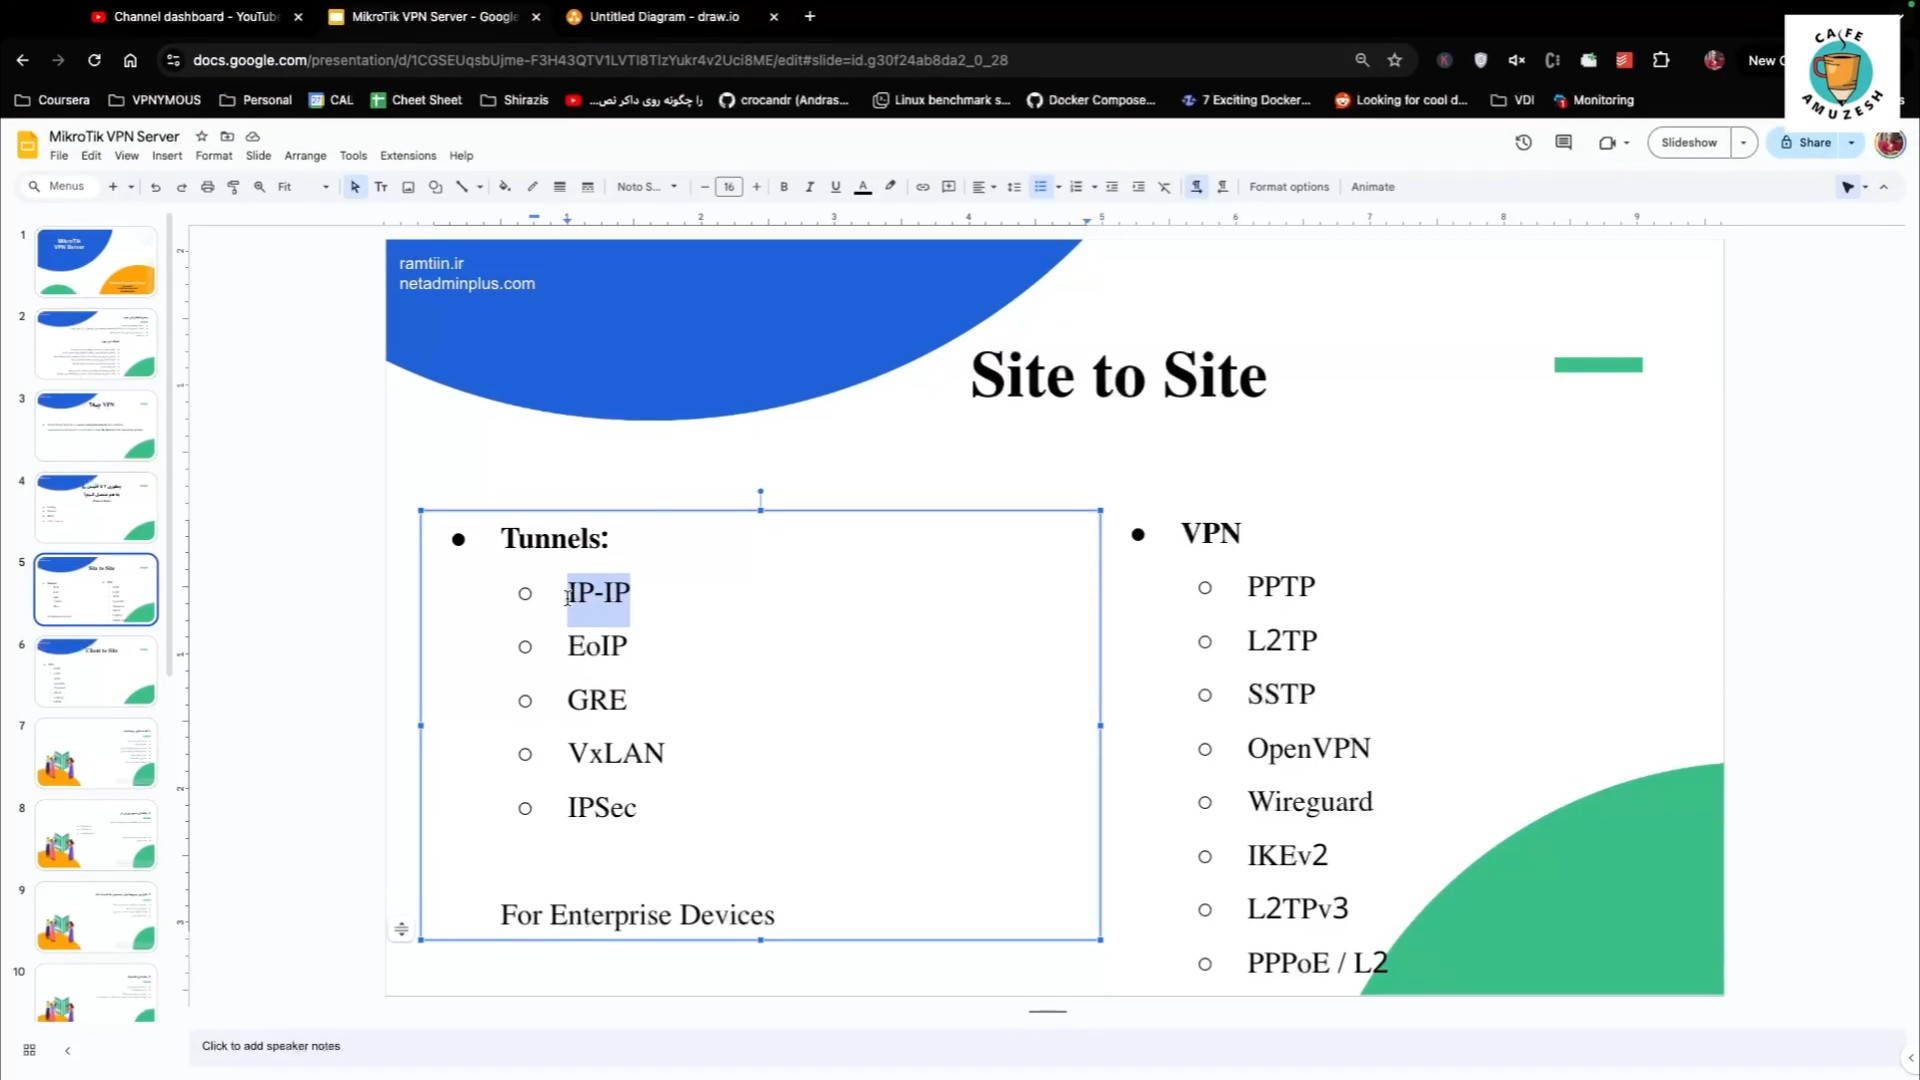Click the Move to folder icon
The image size is (1920, 1080).
tap(227, 136)
